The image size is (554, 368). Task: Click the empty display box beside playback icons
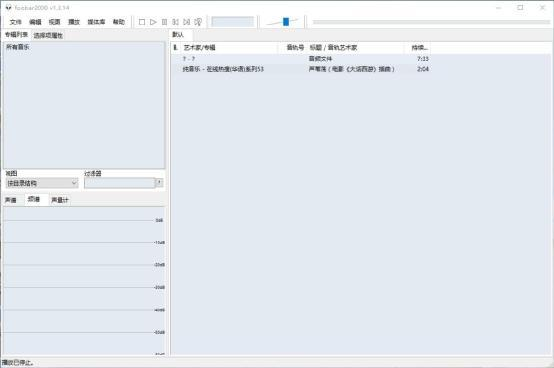(x=232, y=22)
